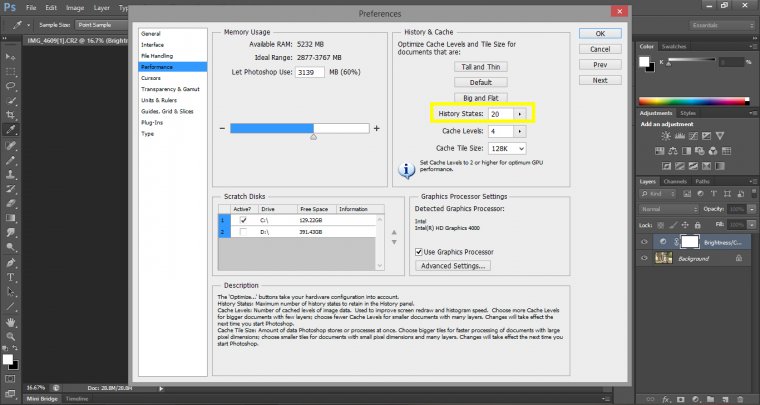This screenshot has width=760, height=405.
Task: Select the Zoom tool in toolbox
Action: tap(11, 336)
